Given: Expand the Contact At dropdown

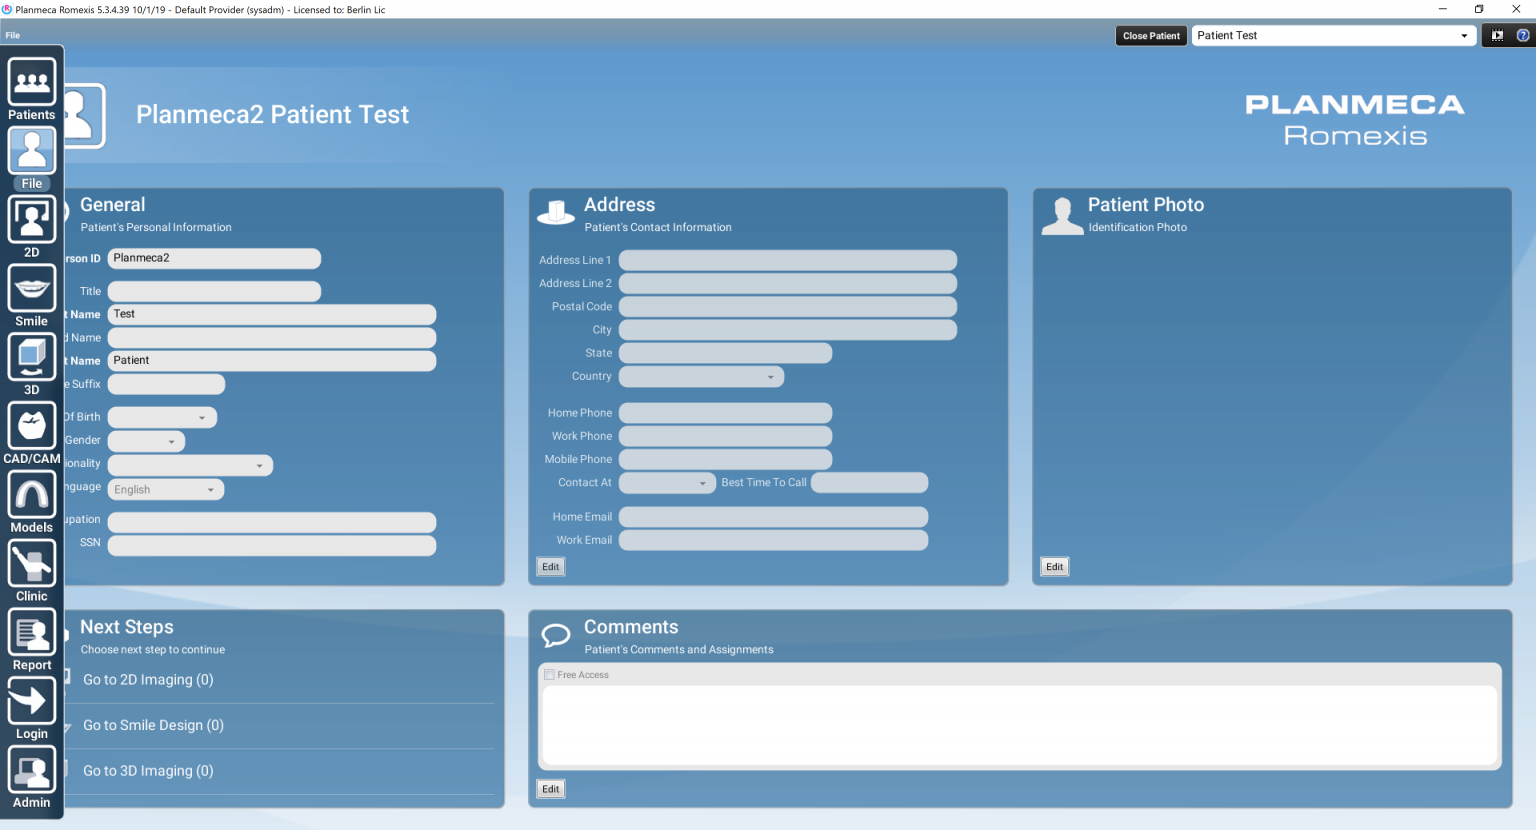Looking at the screenshot, I should (x=702, y=483).
